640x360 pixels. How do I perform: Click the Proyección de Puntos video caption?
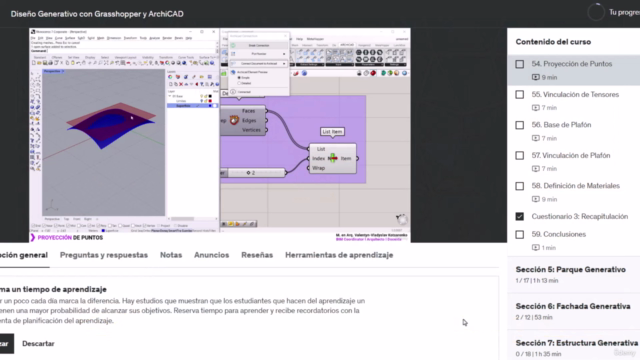pos(70,238)
